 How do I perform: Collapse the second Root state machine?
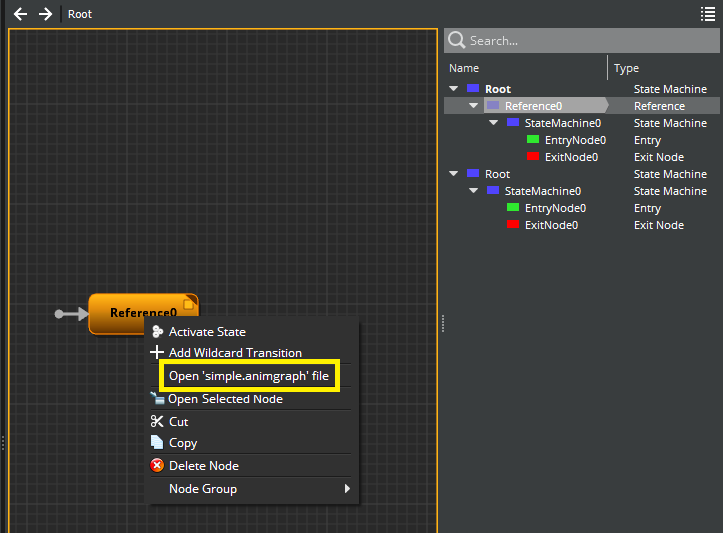(455, 174)
